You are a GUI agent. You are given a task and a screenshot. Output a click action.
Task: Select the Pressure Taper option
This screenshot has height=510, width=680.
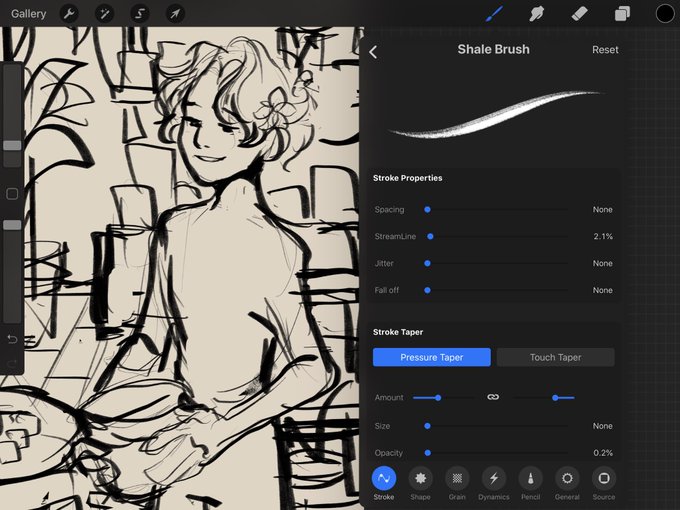tap(432, 357)
